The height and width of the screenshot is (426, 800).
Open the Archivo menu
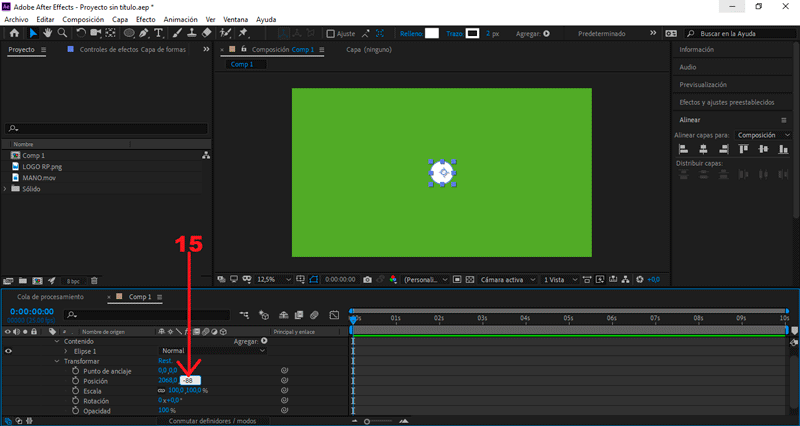click(16, 19)
